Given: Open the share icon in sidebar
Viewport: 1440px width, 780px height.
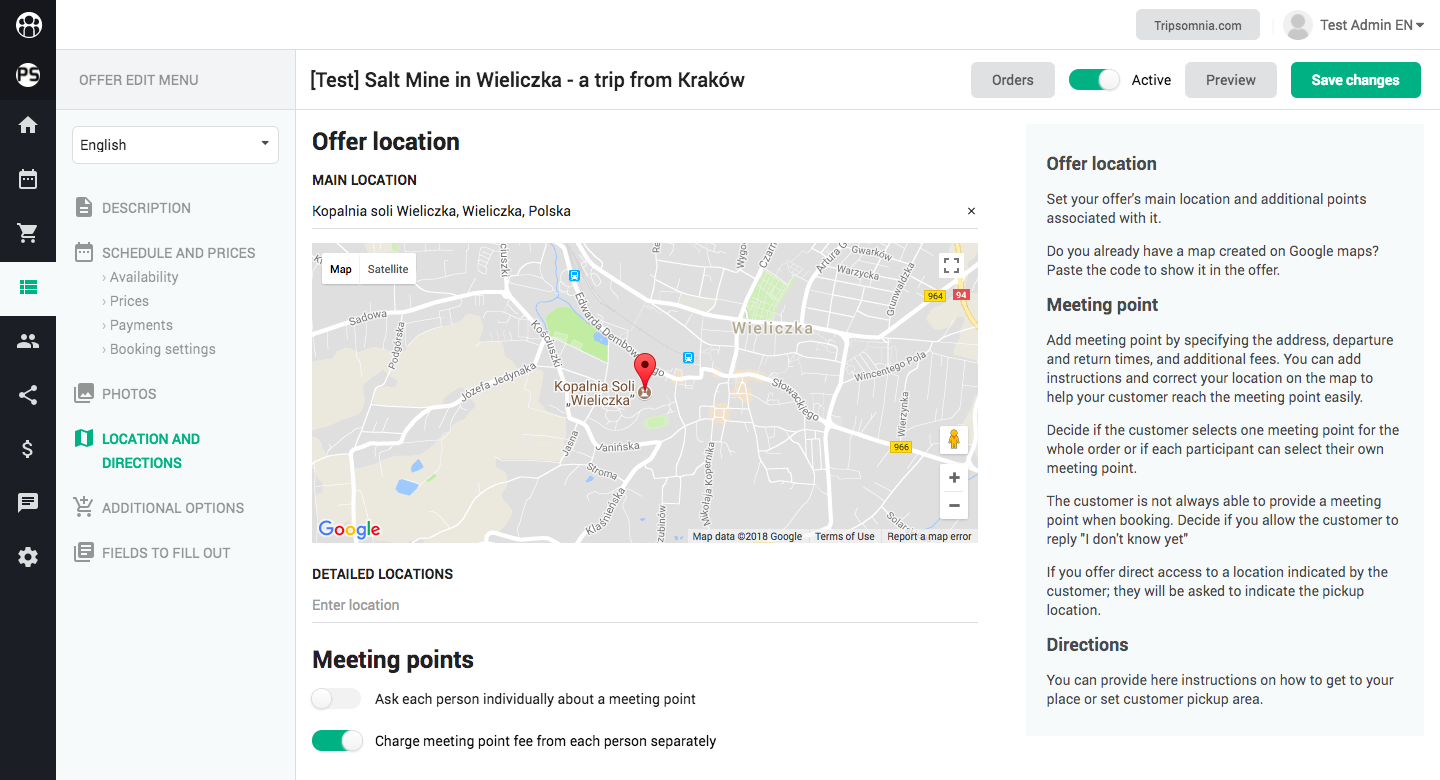Looking at the screenshot, I should point(28,395).
